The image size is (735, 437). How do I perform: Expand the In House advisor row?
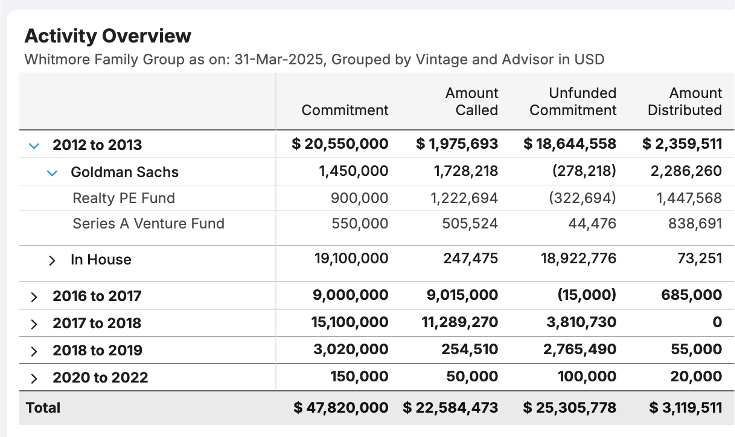point(53,260)
